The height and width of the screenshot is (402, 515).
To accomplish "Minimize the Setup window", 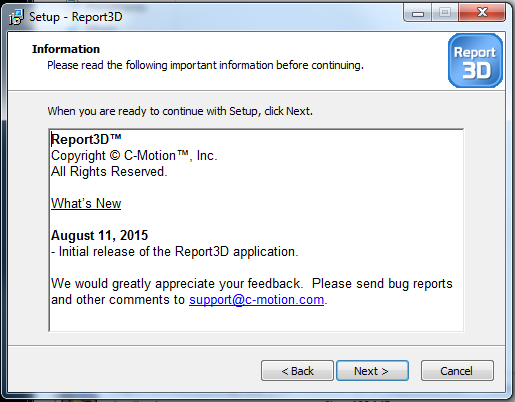I will point(417,14).
